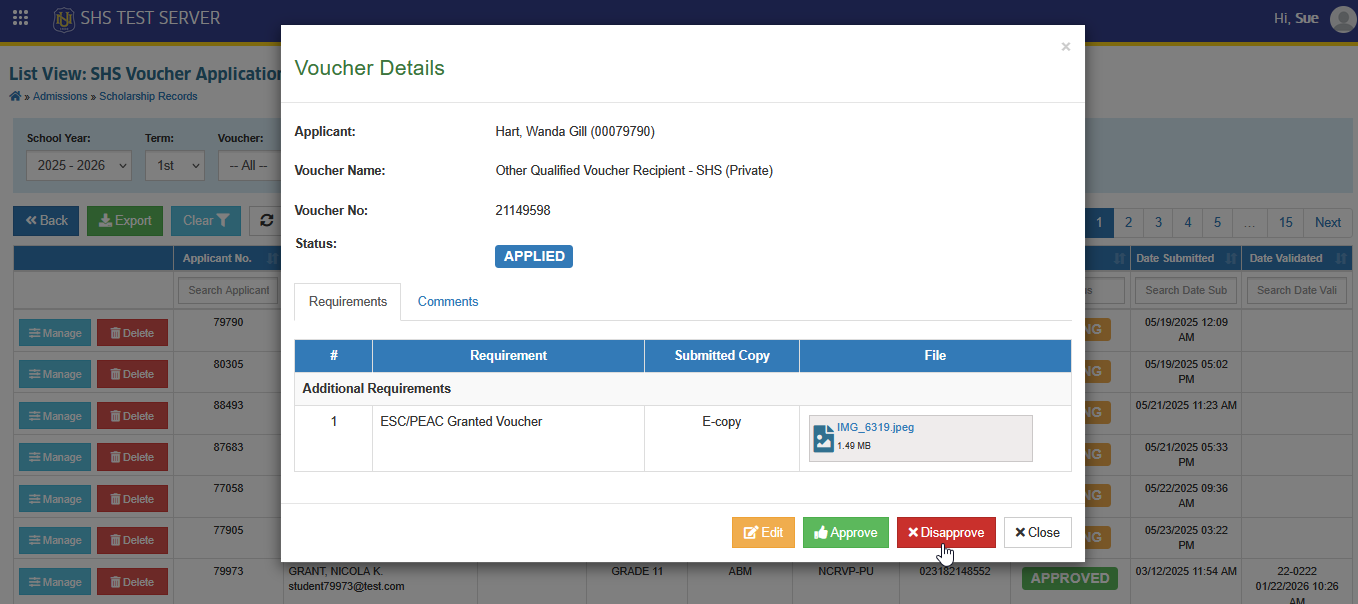This screenshot has width=1358, height=604.
Task: Go to page 3 in pagination
Action: coord(1158,222)
